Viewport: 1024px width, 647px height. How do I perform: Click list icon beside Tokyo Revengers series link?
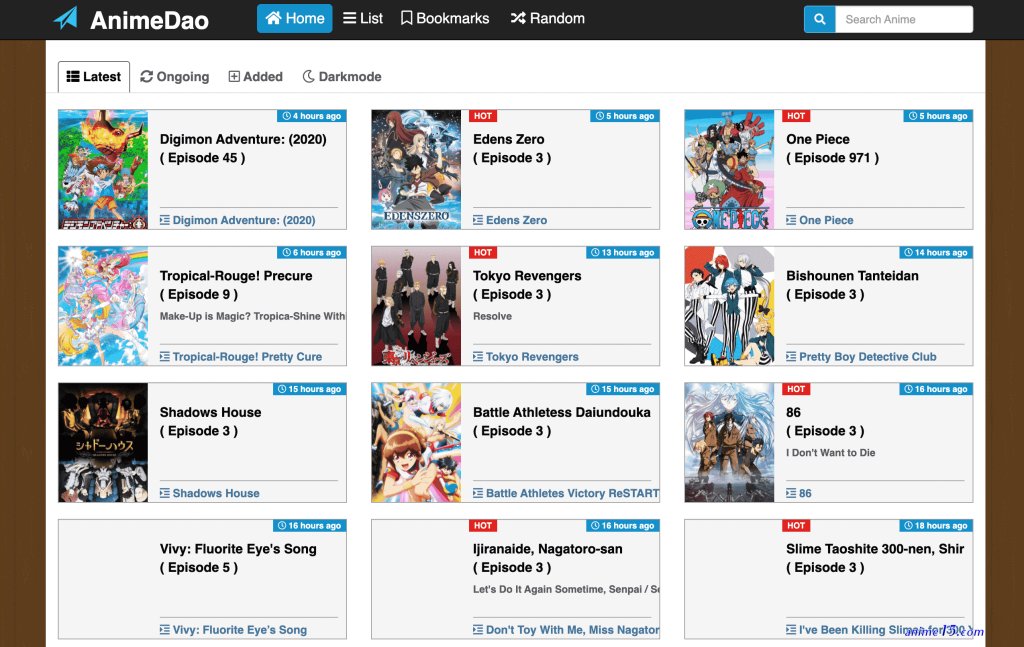478,356
